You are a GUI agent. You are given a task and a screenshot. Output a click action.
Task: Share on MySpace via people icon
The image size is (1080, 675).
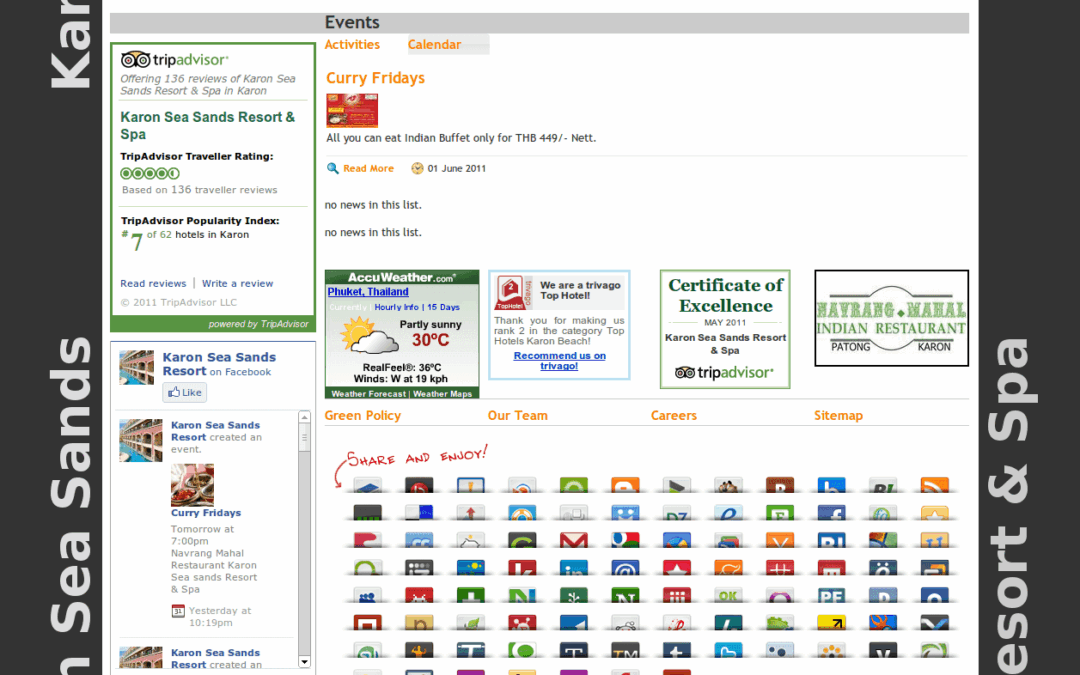pos(367,595)
